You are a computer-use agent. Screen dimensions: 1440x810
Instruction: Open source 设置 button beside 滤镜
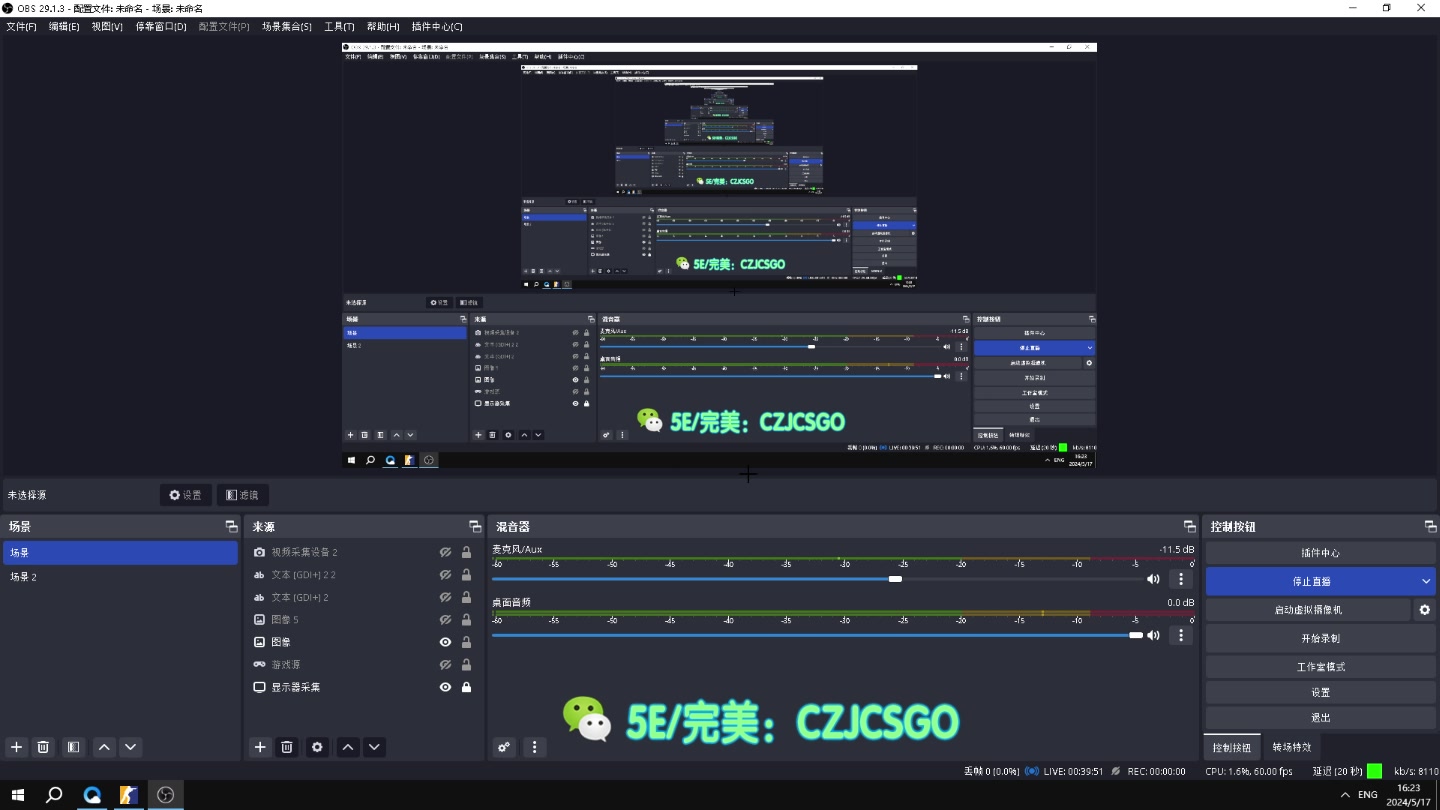click(x=185, y=495)
